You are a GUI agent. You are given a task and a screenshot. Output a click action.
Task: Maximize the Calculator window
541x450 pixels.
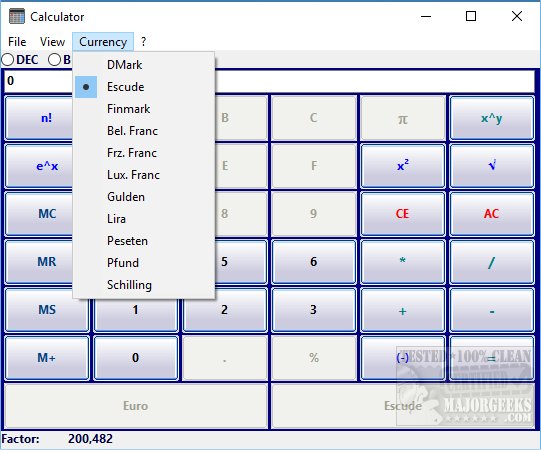click(x=471, y=16)
